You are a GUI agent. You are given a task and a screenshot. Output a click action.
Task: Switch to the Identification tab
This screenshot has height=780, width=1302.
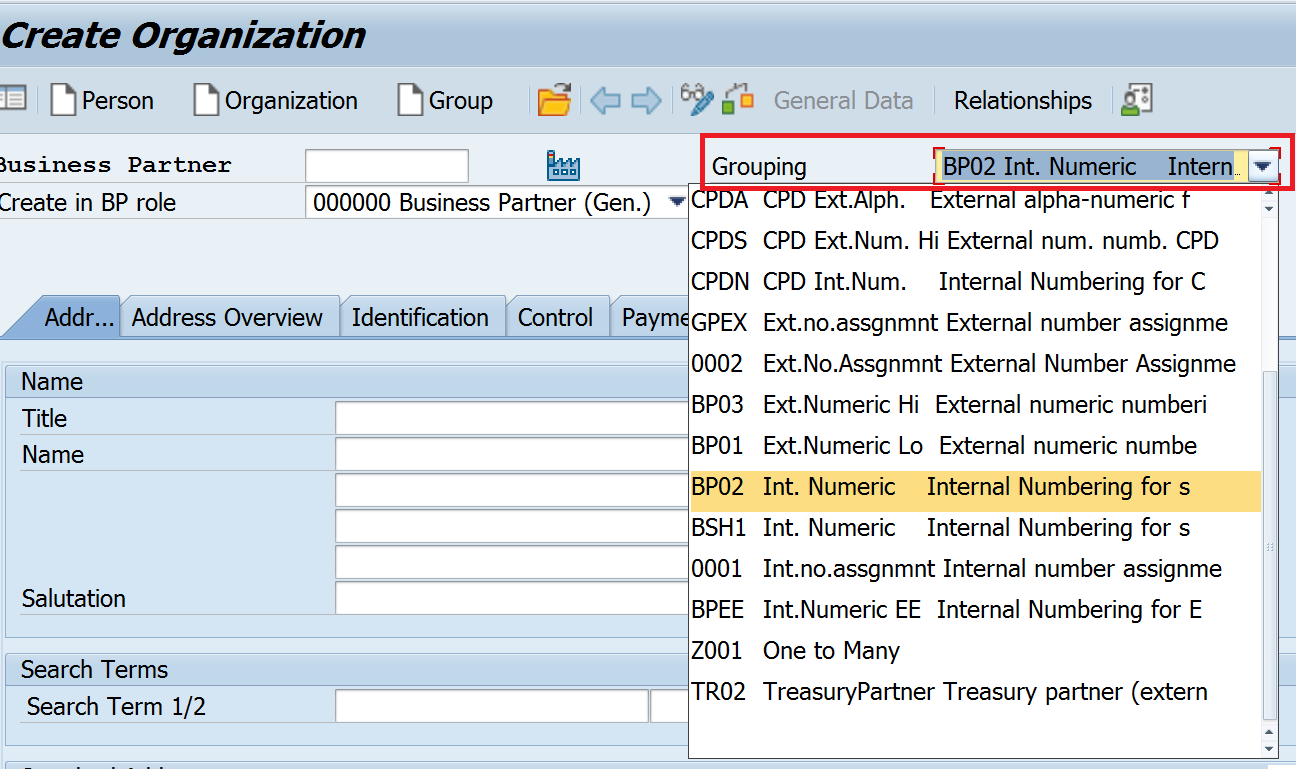[422, 316]
